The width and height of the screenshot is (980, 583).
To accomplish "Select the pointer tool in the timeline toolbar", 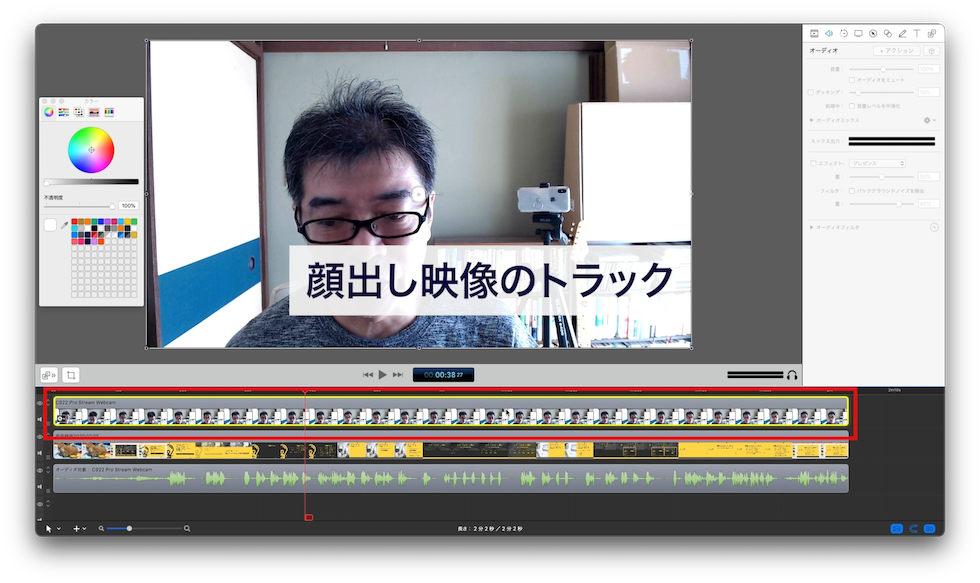I will pyautogui.click(x=47, y=527).
